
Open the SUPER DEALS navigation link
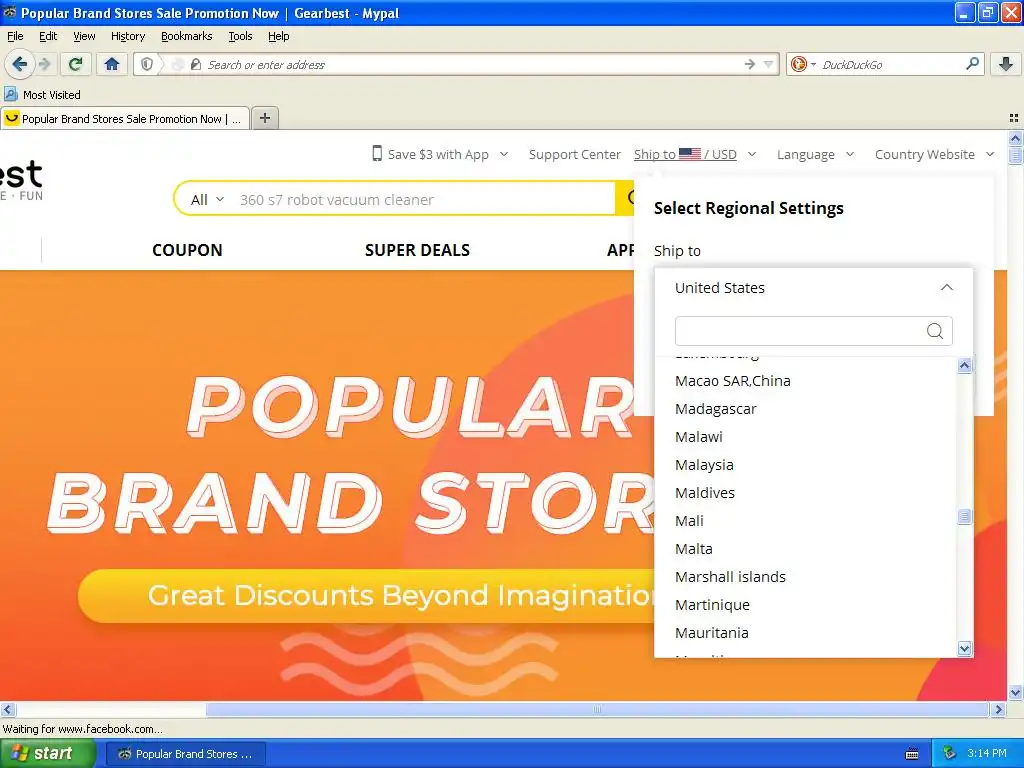pos(417,250)
